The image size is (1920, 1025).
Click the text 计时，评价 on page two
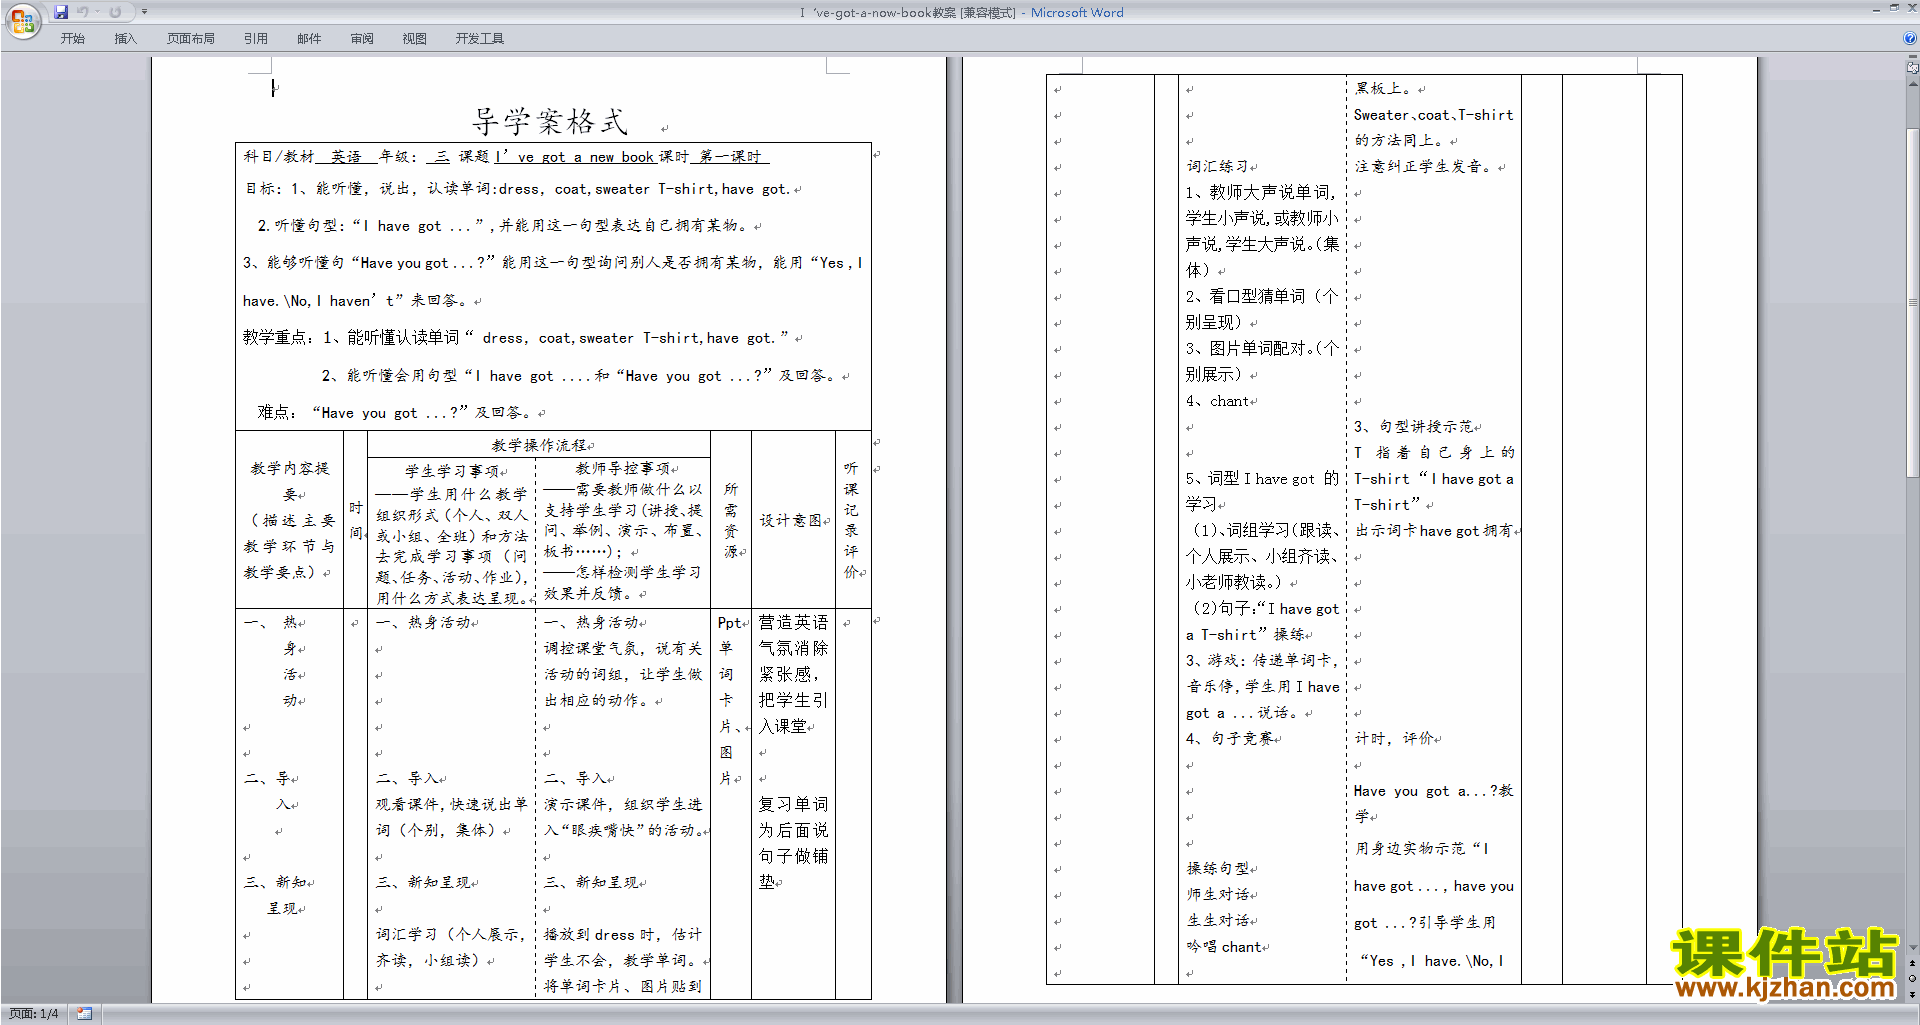(1395, 738)
